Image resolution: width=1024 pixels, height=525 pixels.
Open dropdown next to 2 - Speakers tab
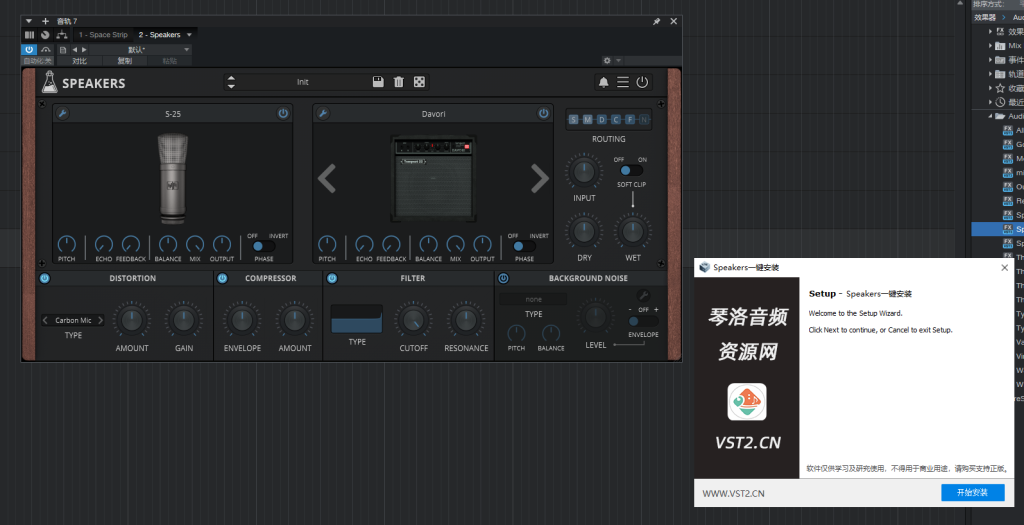tap(190, 35)
